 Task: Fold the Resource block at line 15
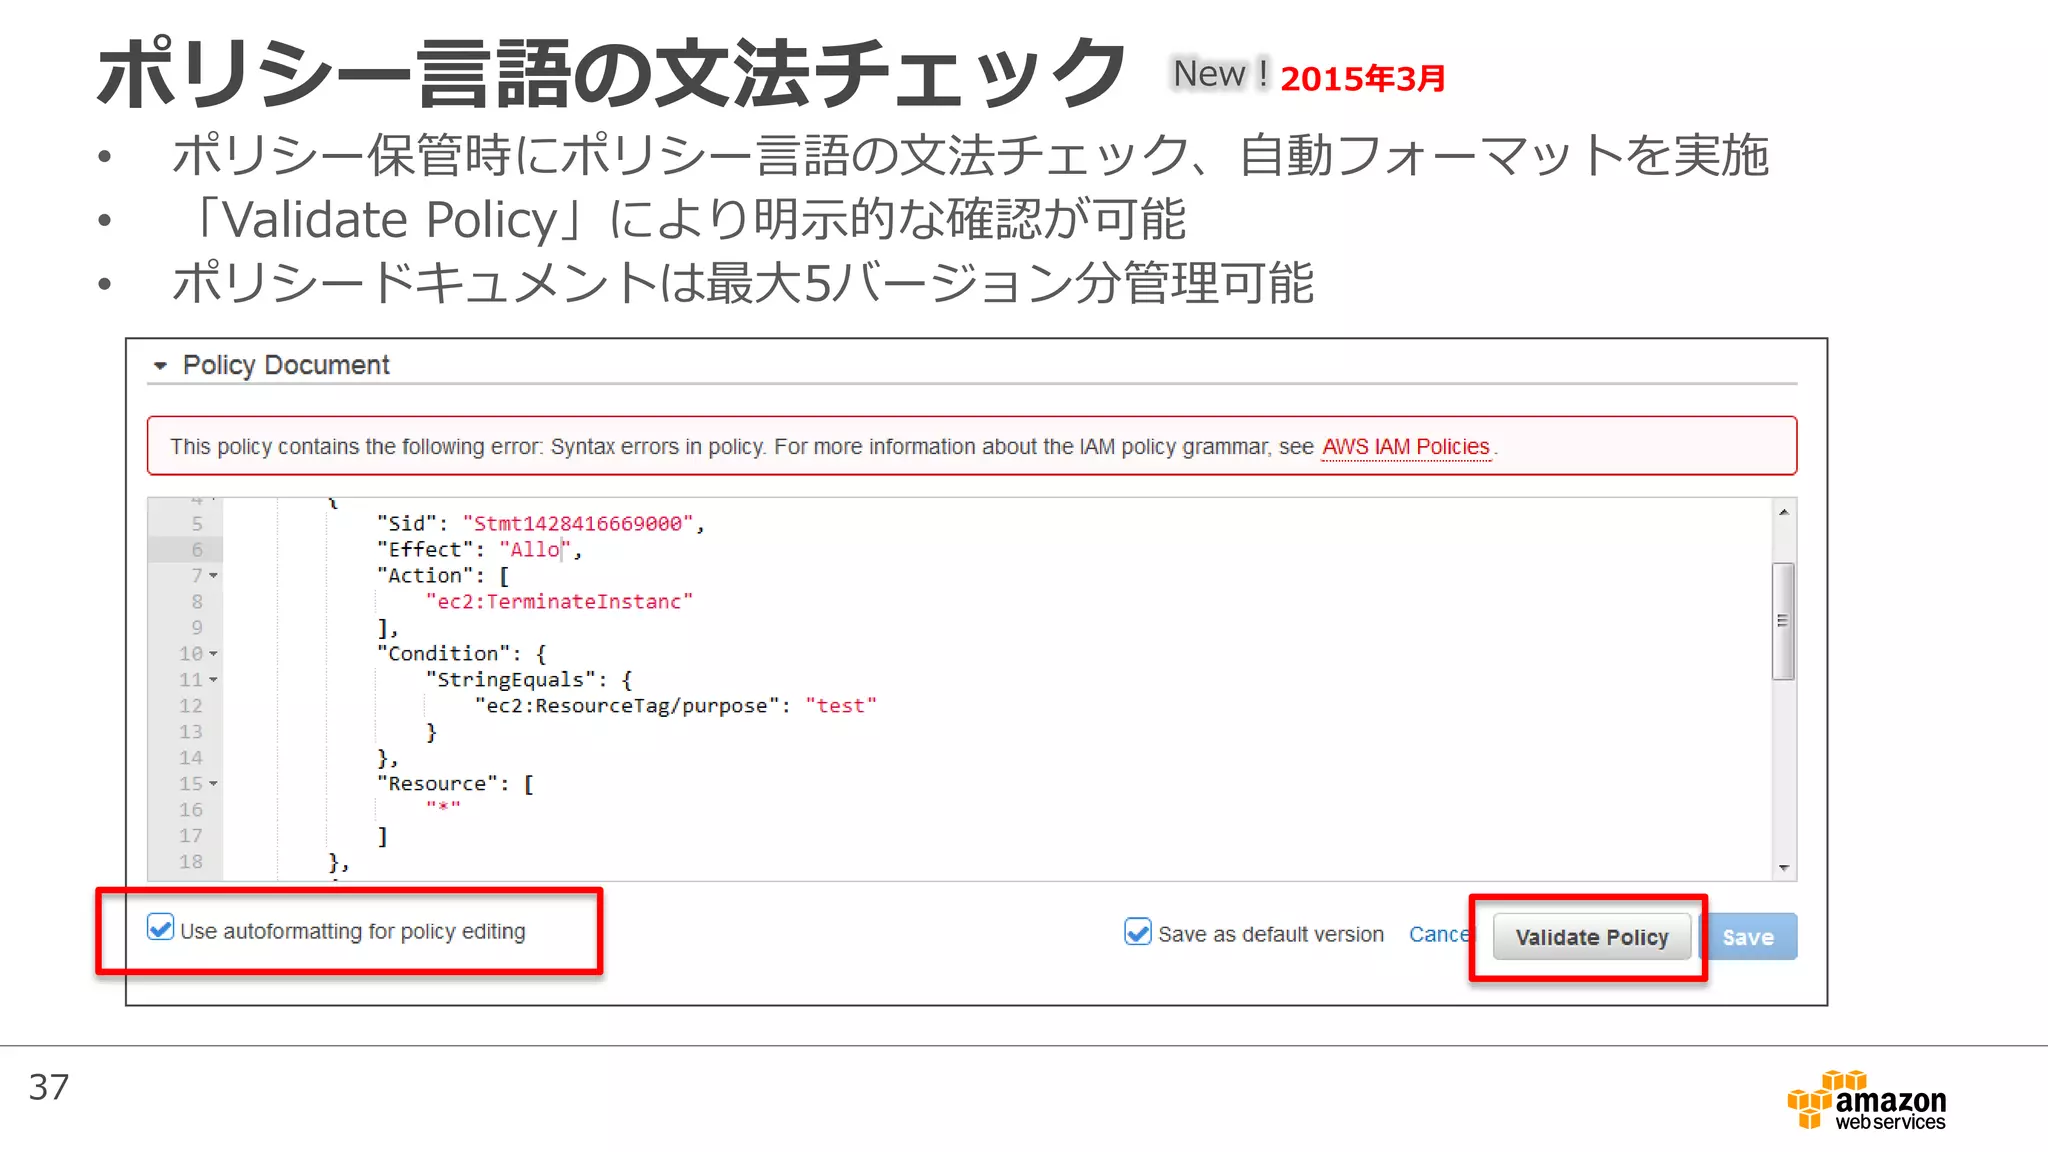213,784
